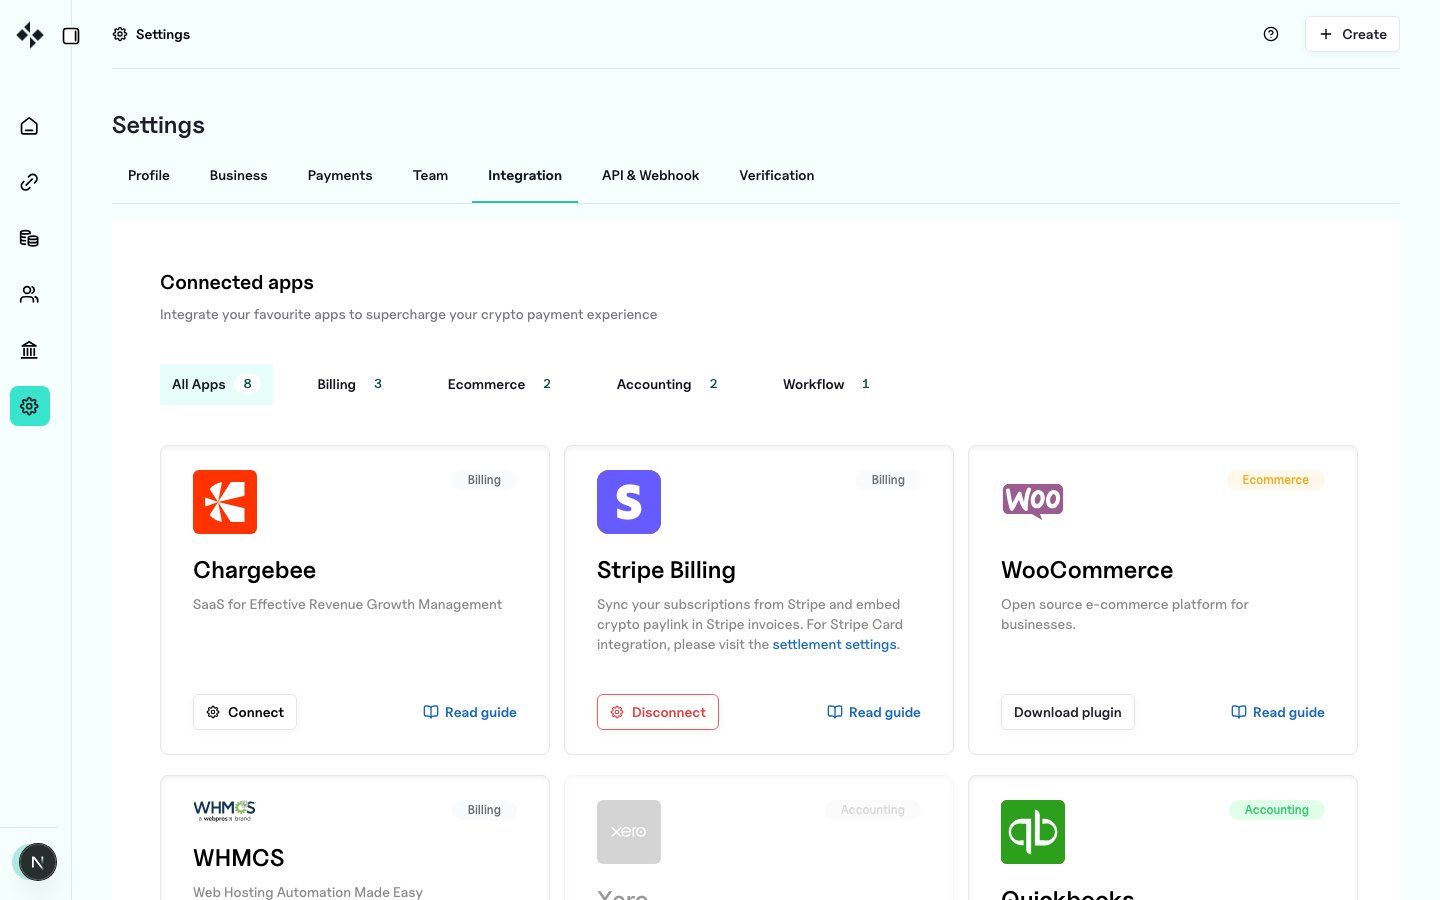Toggle the sidebar collapse icon
Image resolution: width=1440 pixels, height=900 pixels.
coord(71,36)
